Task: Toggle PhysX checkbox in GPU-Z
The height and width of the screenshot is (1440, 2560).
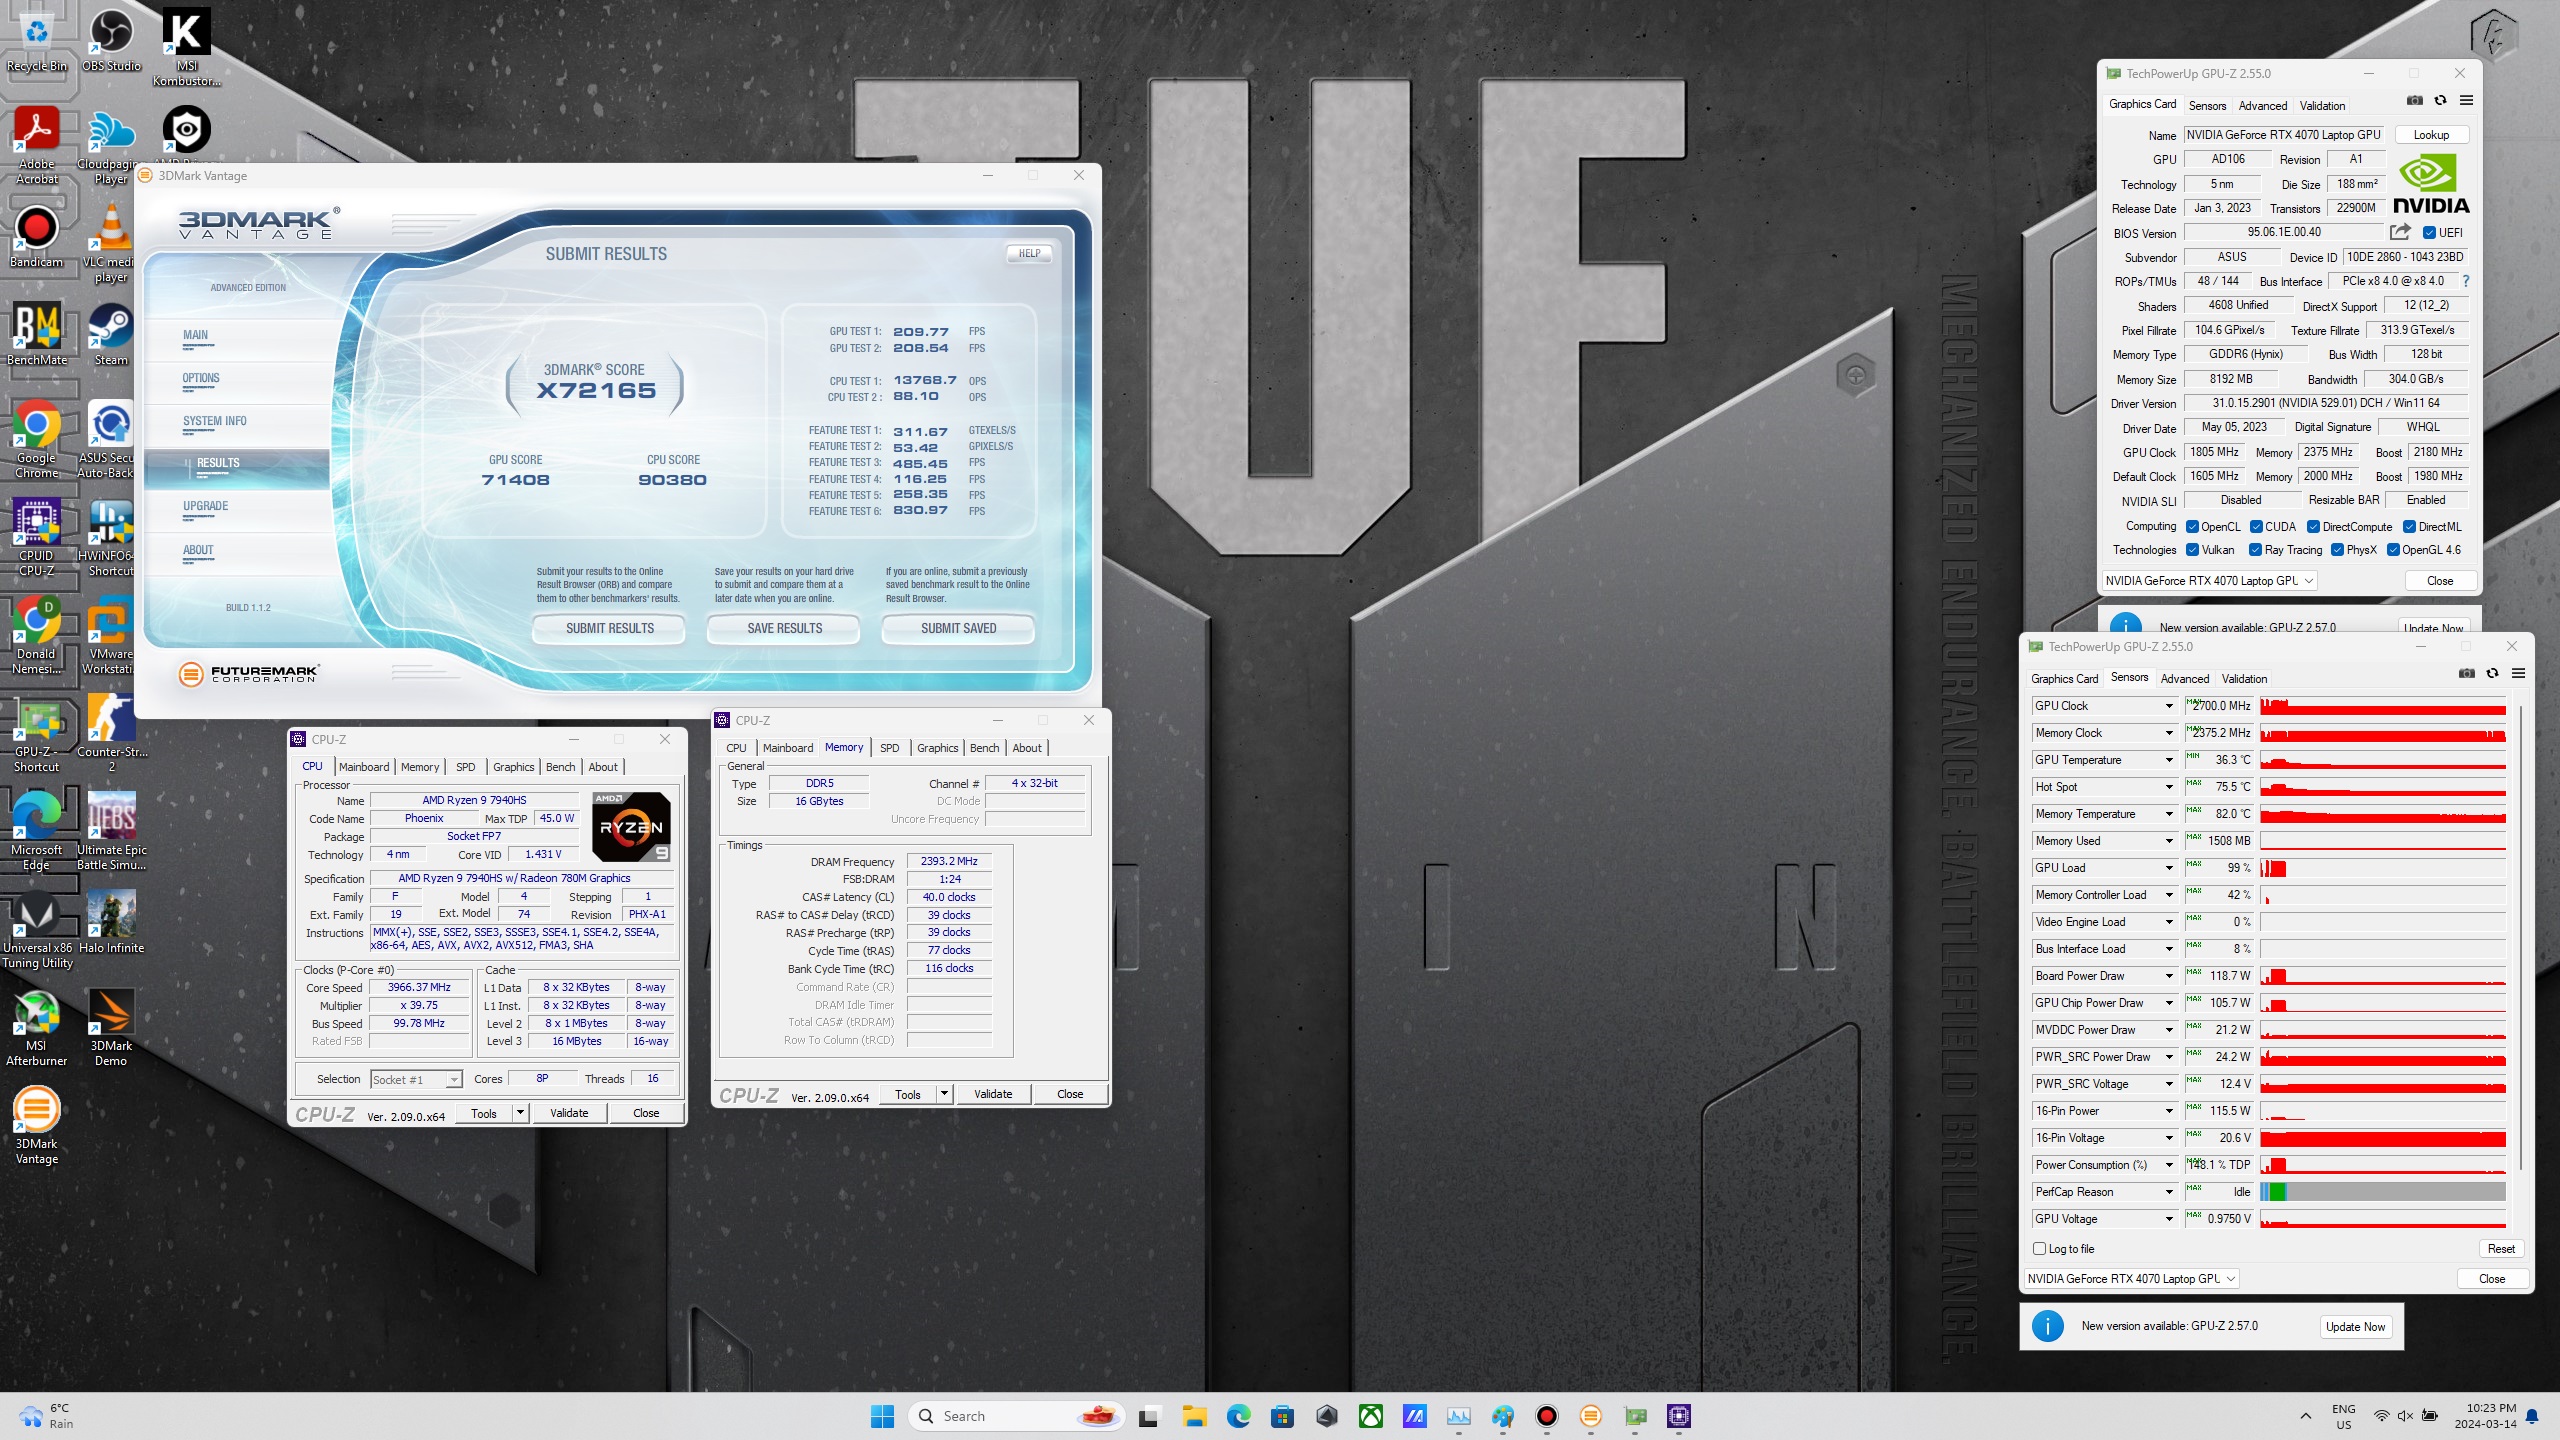Action: (2337, 550)
